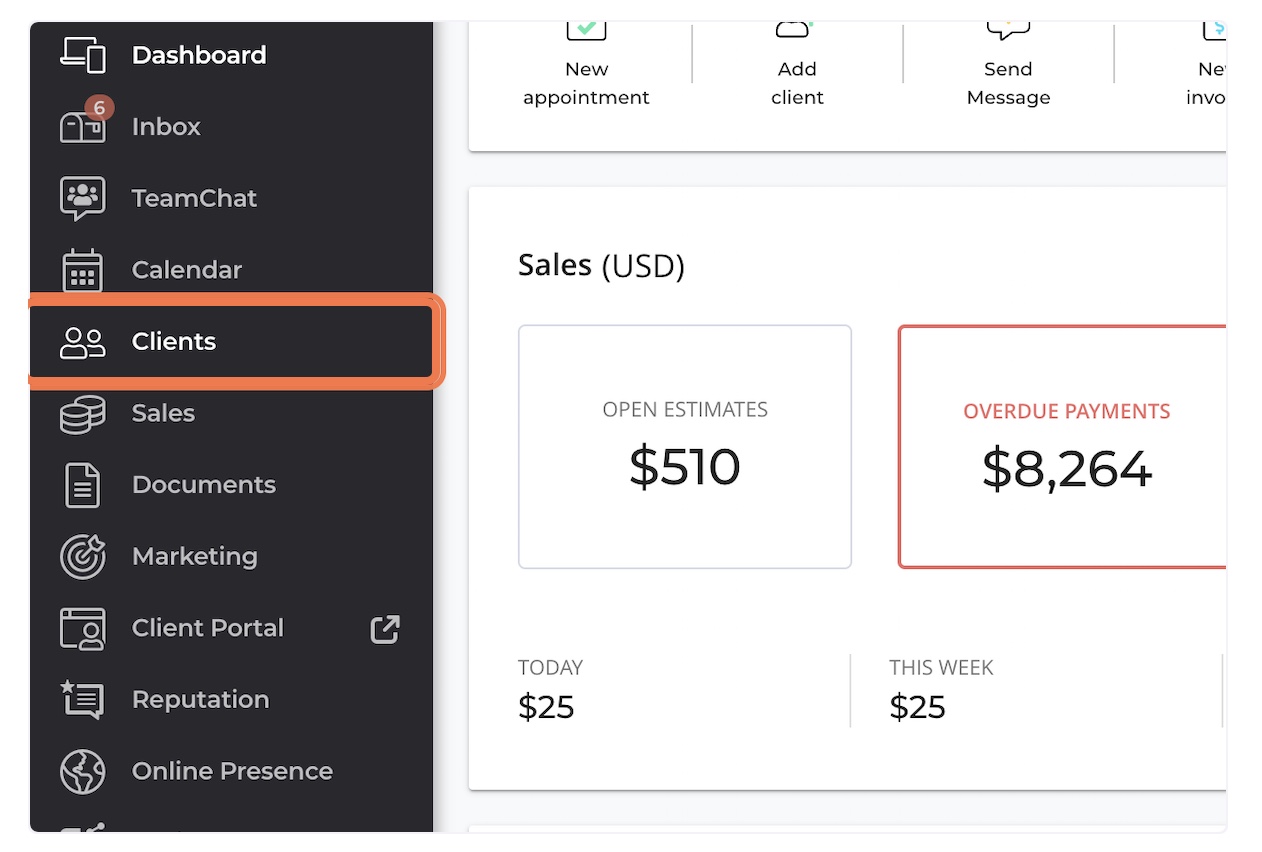Click the Online Presence globe icon
This screenshot has height=852, width=1262.
click(x=82, y=771)
